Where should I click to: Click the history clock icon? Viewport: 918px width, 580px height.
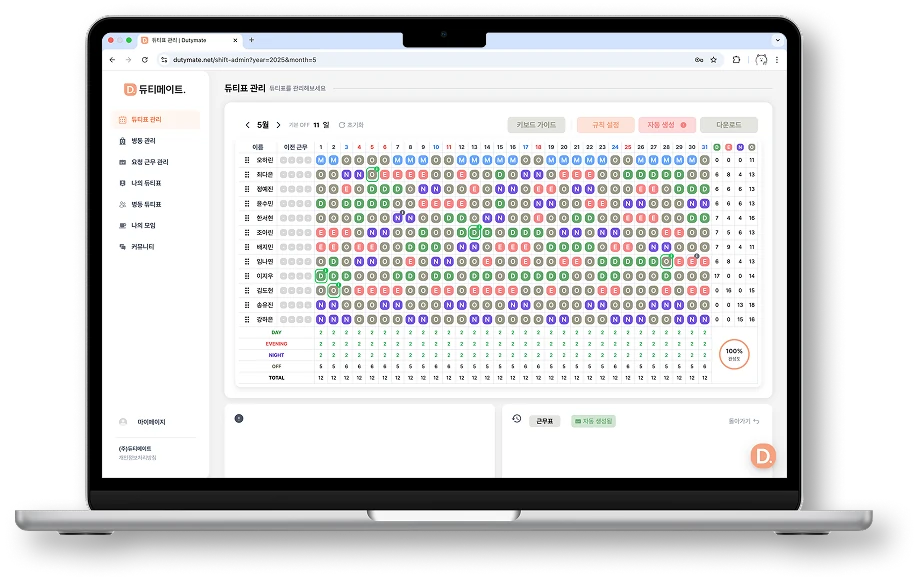click(x=516, y=418)
